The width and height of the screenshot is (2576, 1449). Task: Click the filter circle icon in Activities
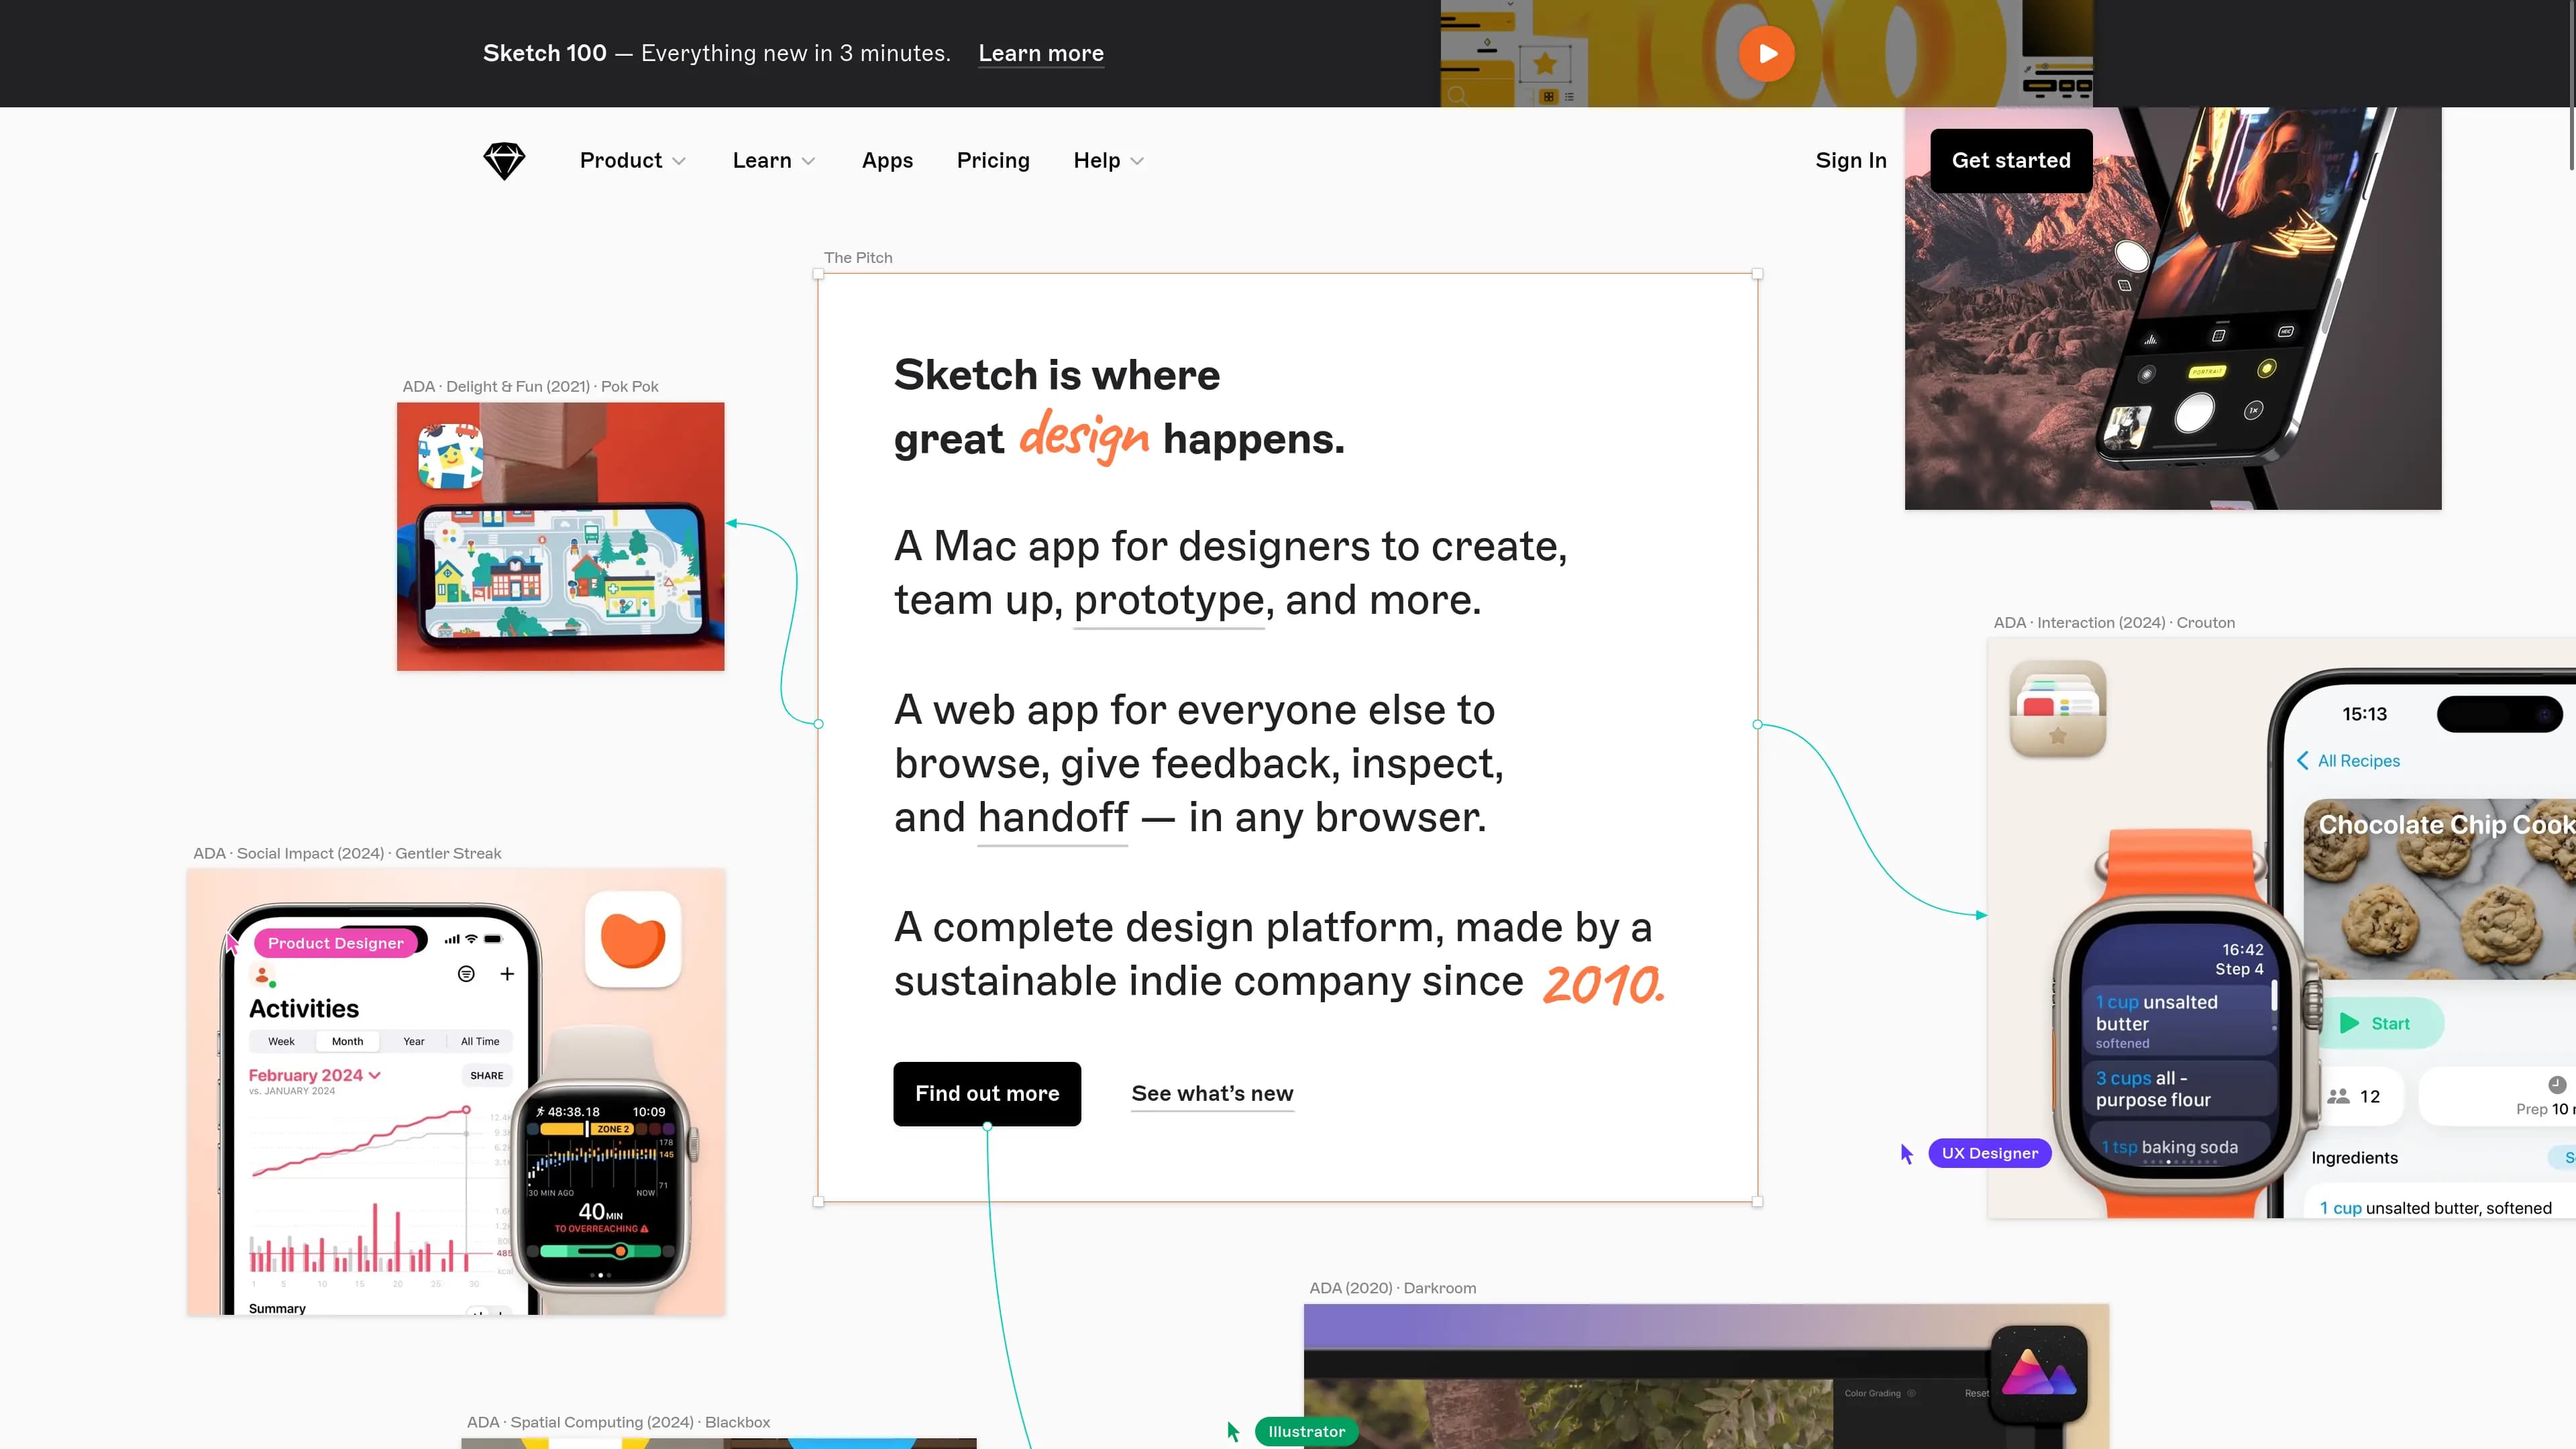466,974
